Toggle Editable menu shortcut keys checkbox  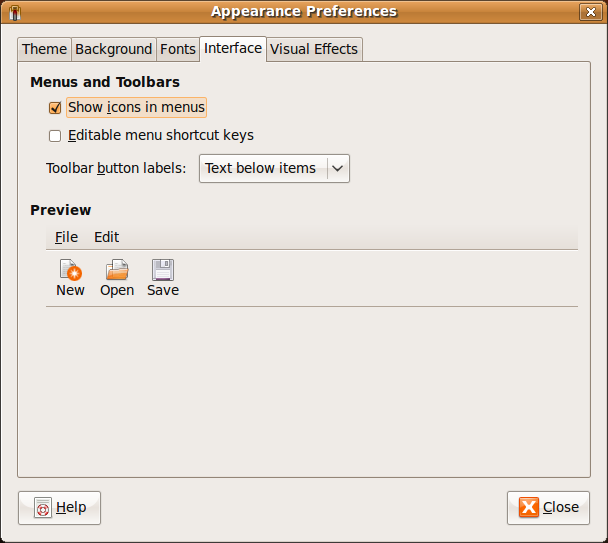coord(55,136)
